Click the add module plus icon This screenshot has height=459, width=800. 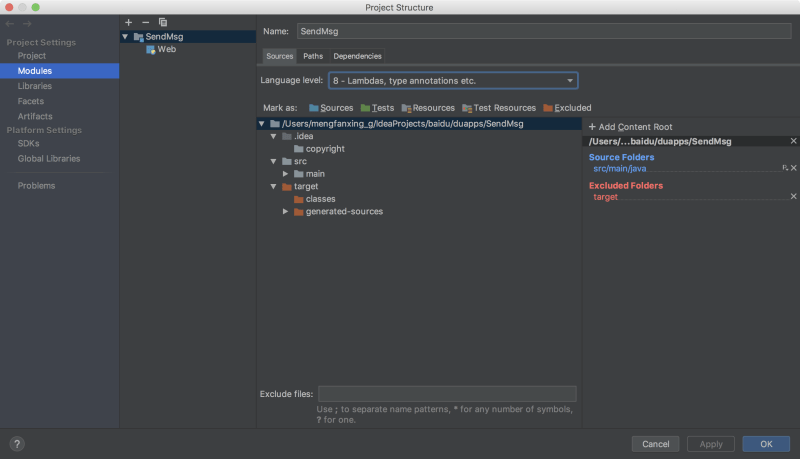click(129, 22)
